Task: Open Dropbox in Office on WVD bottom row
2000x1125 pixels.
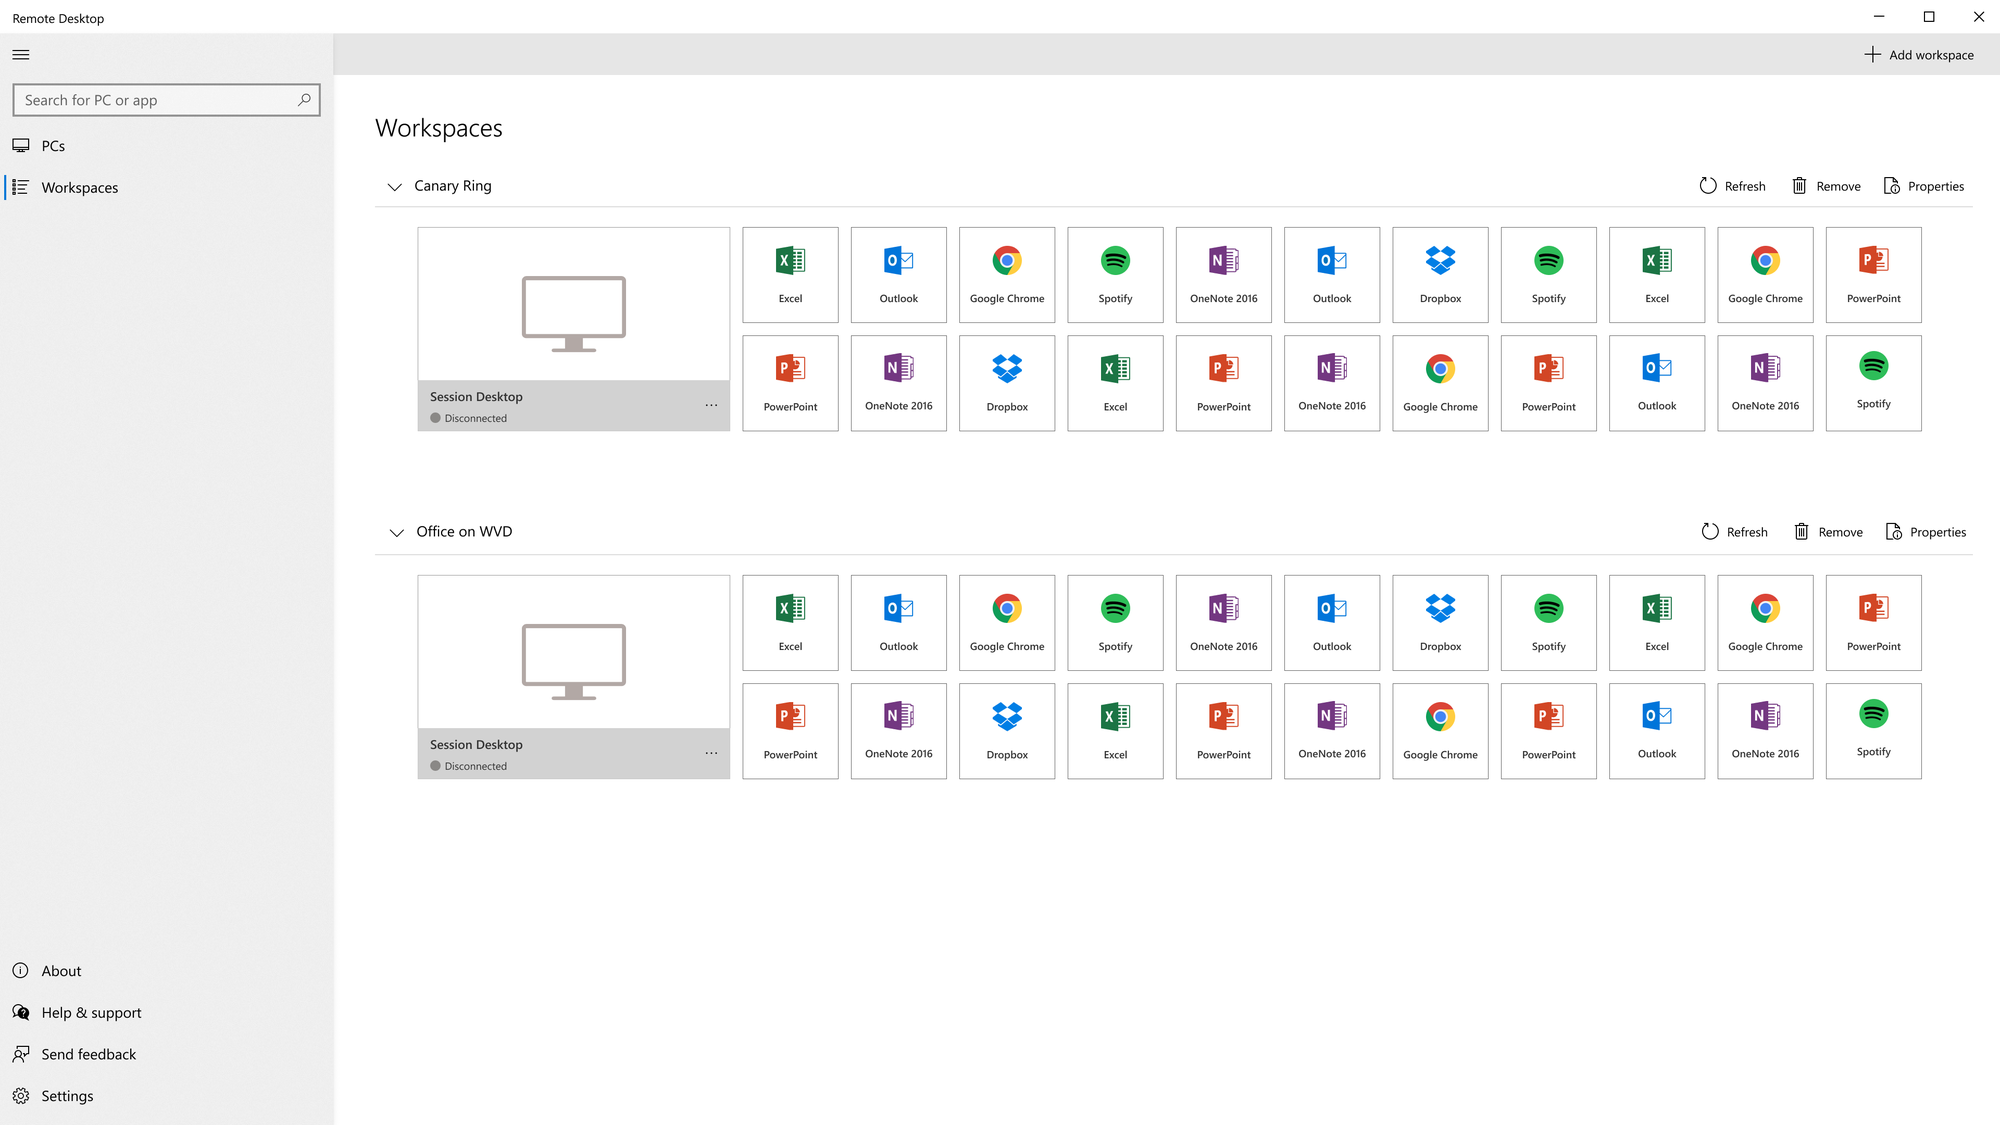Action: (1007, 731)
